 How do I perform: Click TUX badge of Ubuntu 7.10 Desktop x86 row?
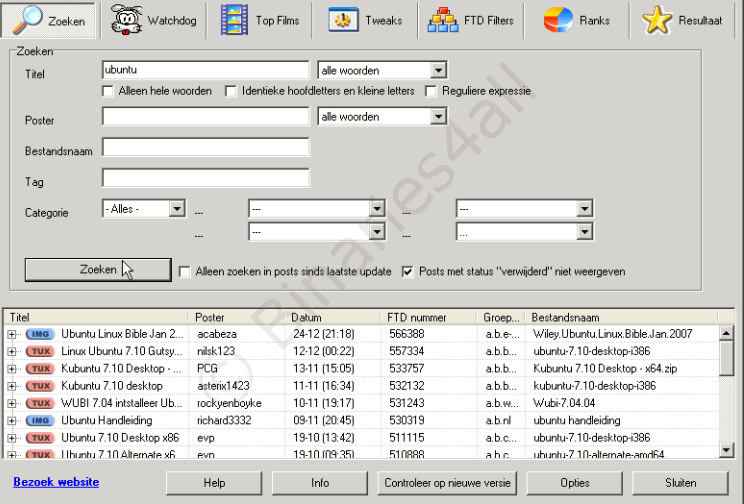(x=40, y=438)
